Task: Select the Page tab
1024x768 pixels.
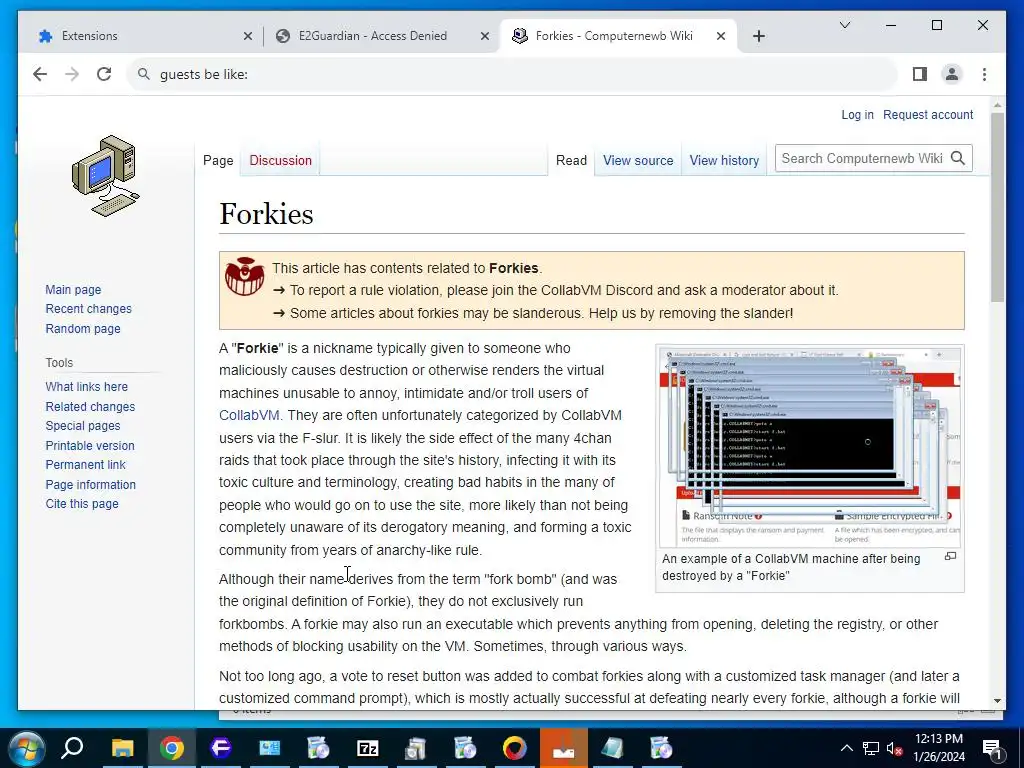Action: [218, 161]
